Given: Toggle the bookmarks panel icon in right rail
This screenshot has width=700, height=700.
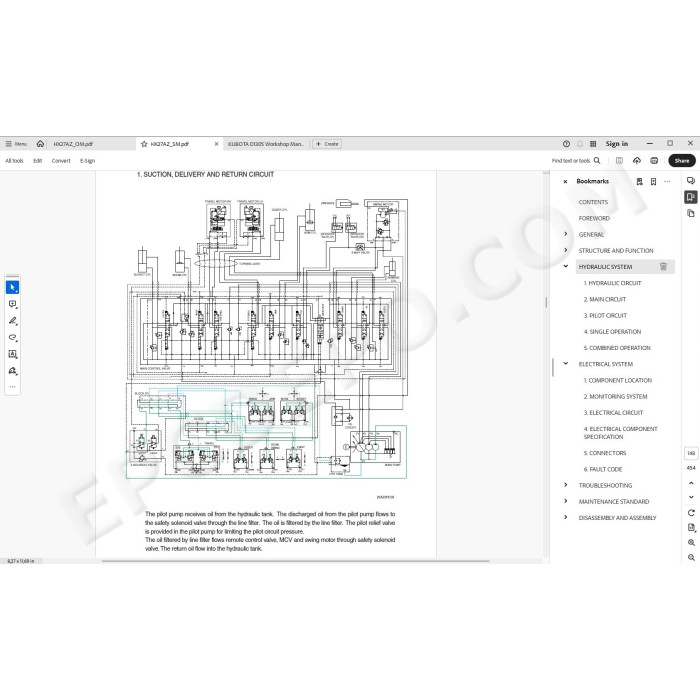Looking at the screenshot, I should (x=691, y=197).
